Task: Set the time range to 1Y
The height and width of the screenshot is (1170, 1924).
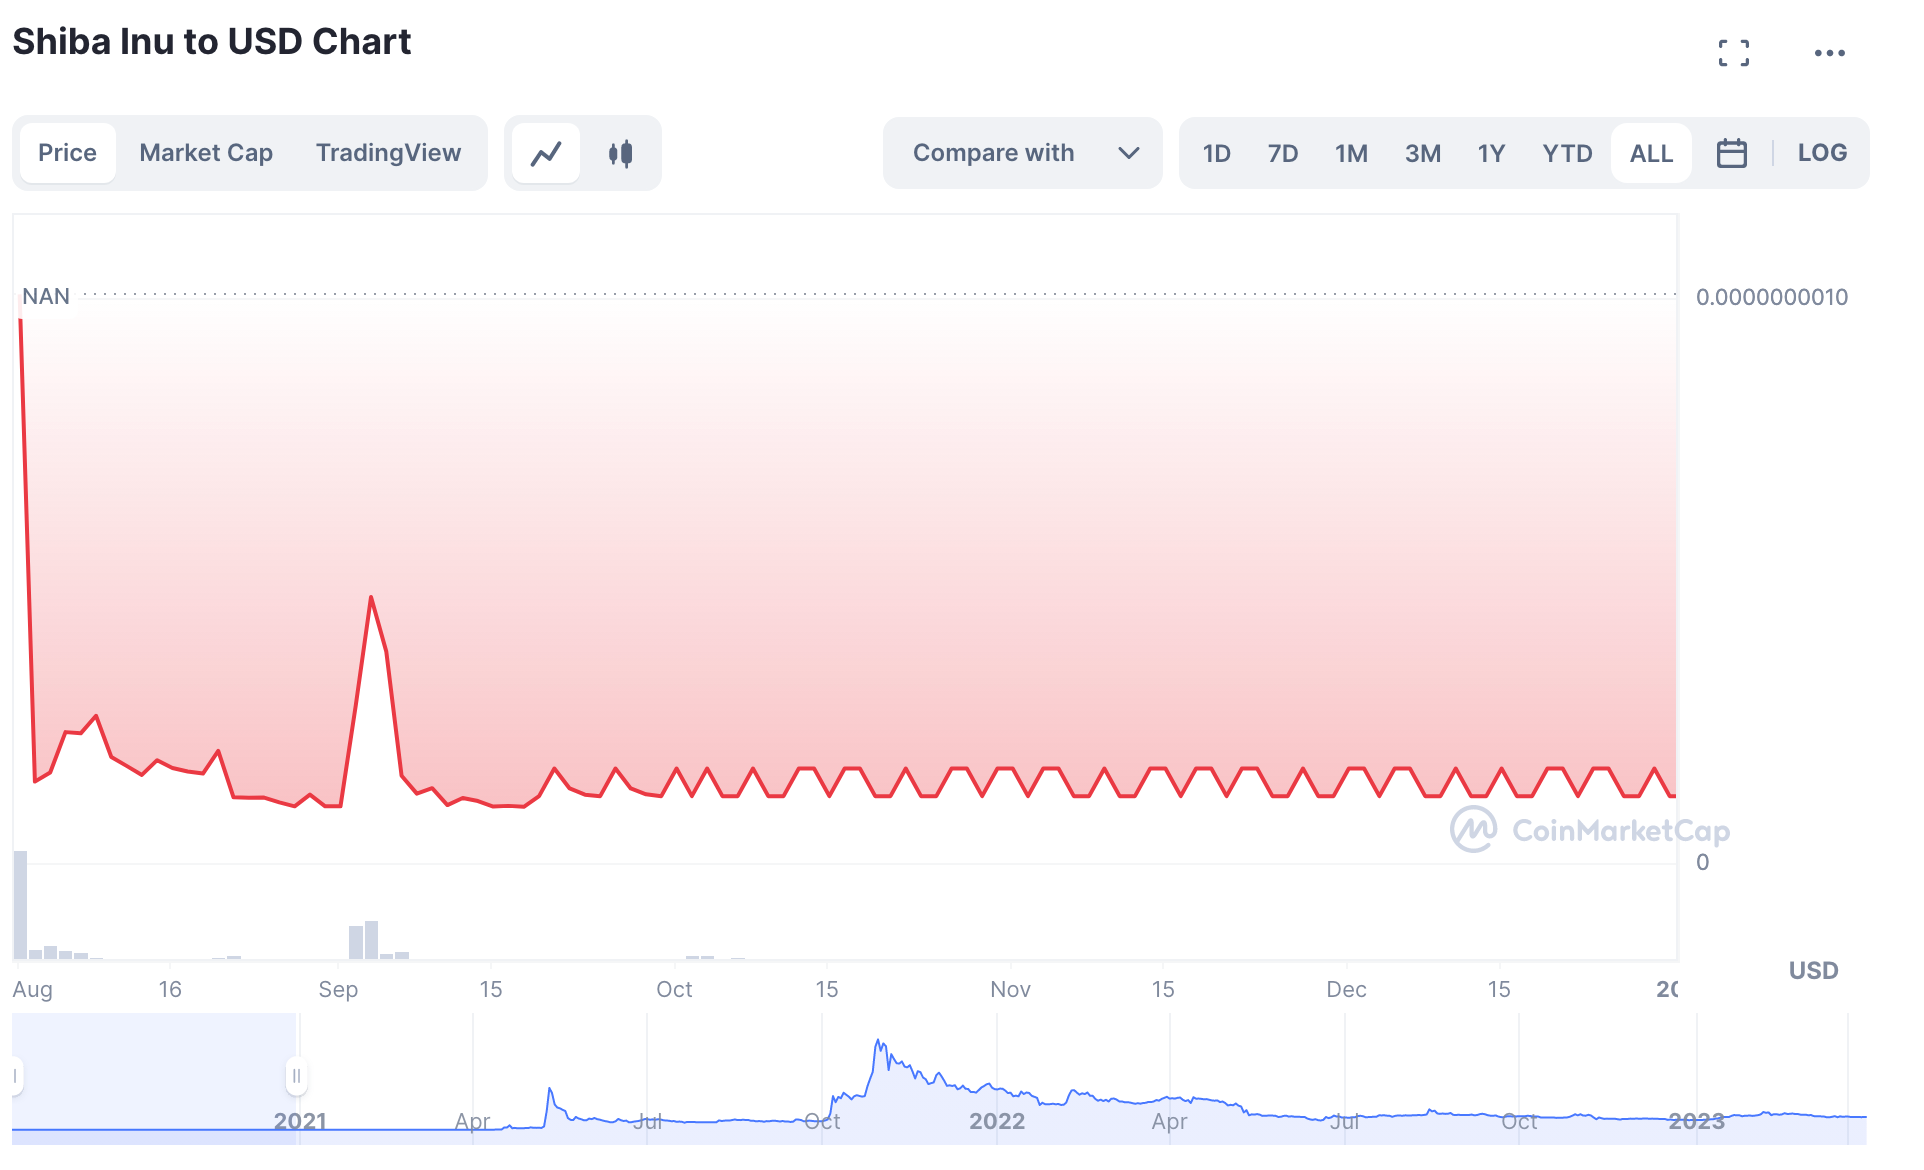Action: coord(1491,153)
